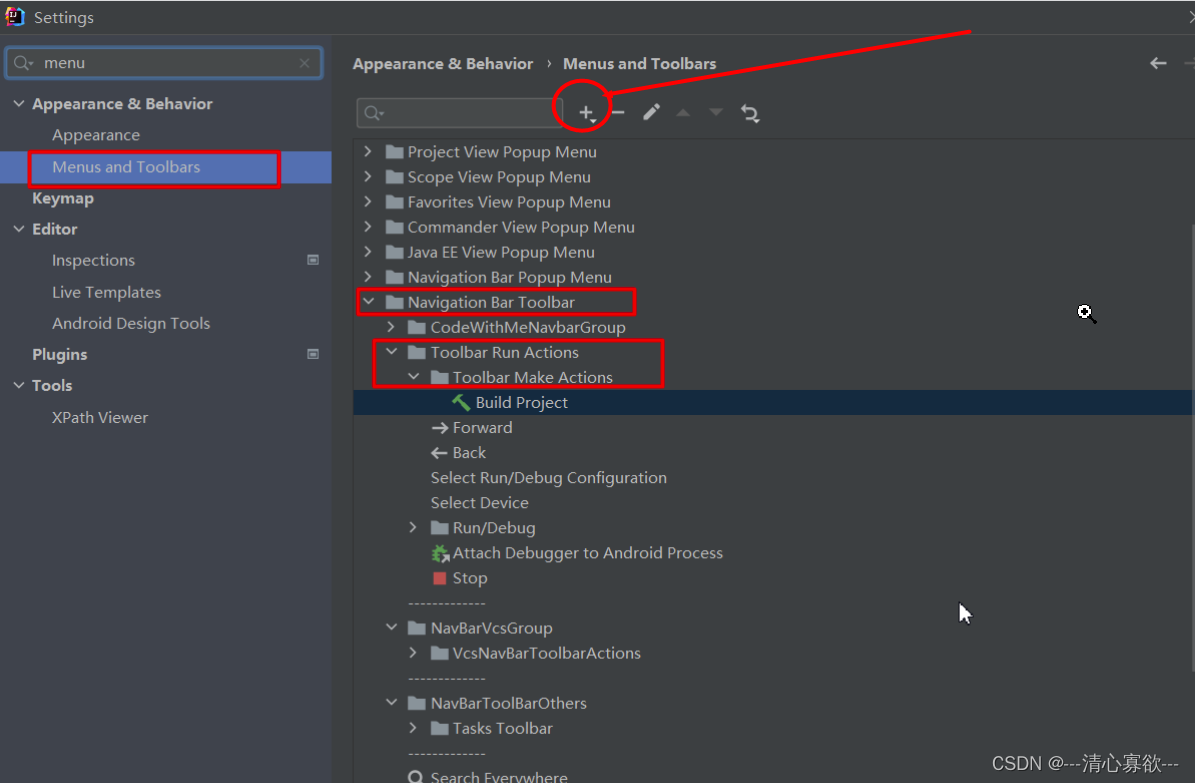Collapse the Toolbar Run Actions node
This screenshot has height=783, width=1195.
pos(392,351)
